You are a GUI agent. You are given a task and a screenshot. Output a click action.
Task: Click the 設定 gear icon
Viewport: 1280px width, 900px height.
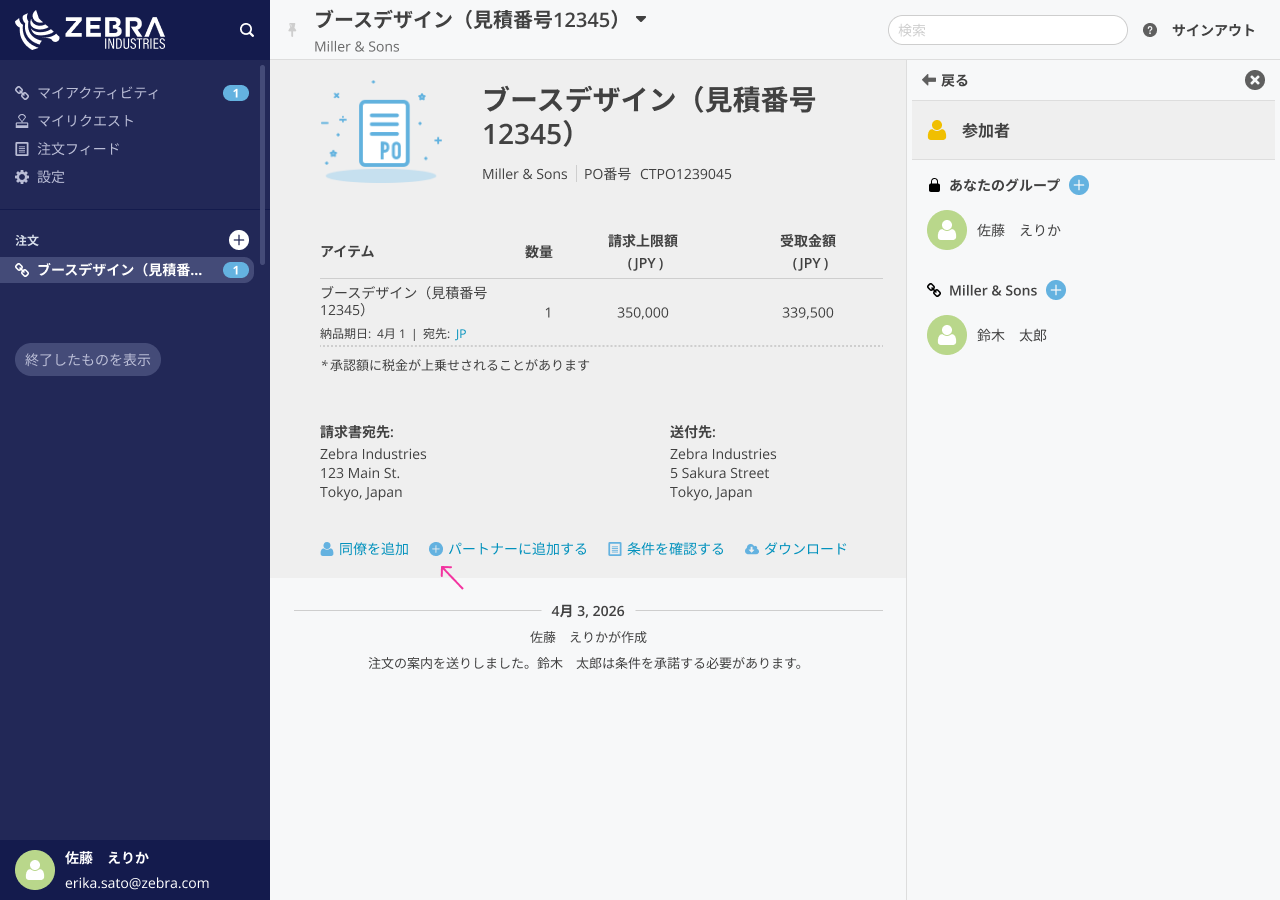[x=22, y=177]
